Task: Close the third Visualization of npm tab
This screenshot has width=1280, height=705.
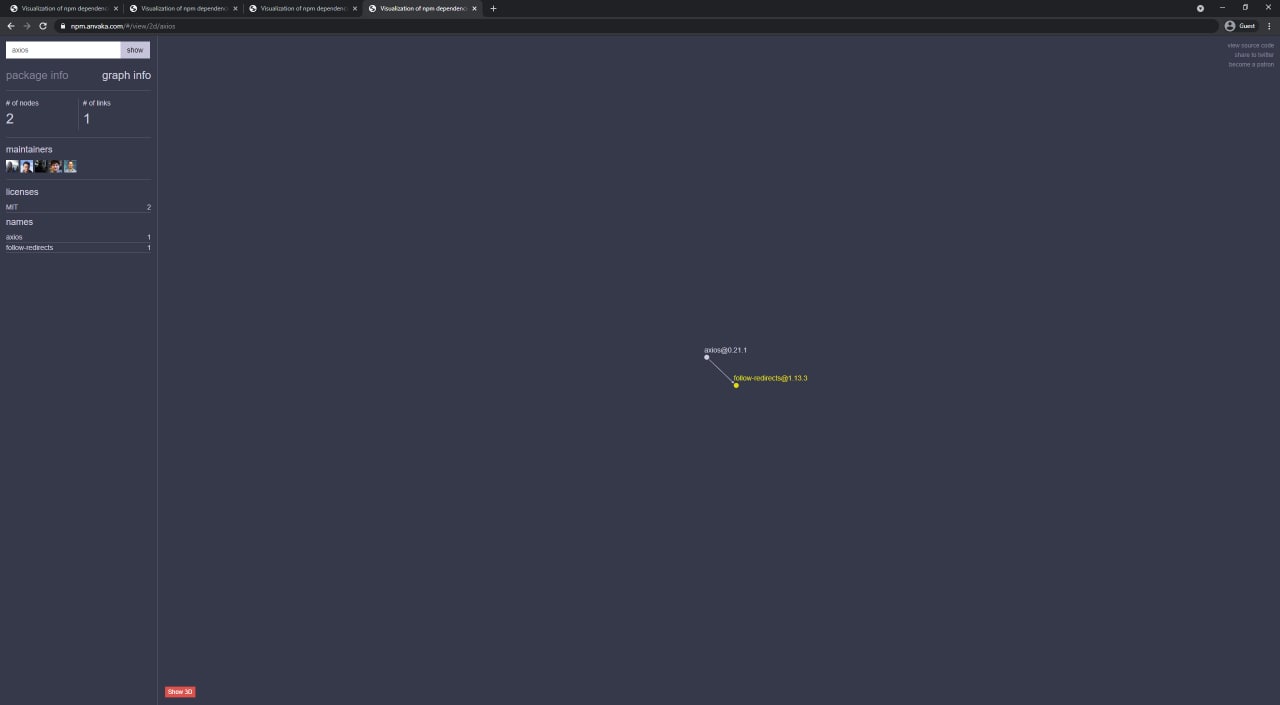Action: (x=354, y=8)
